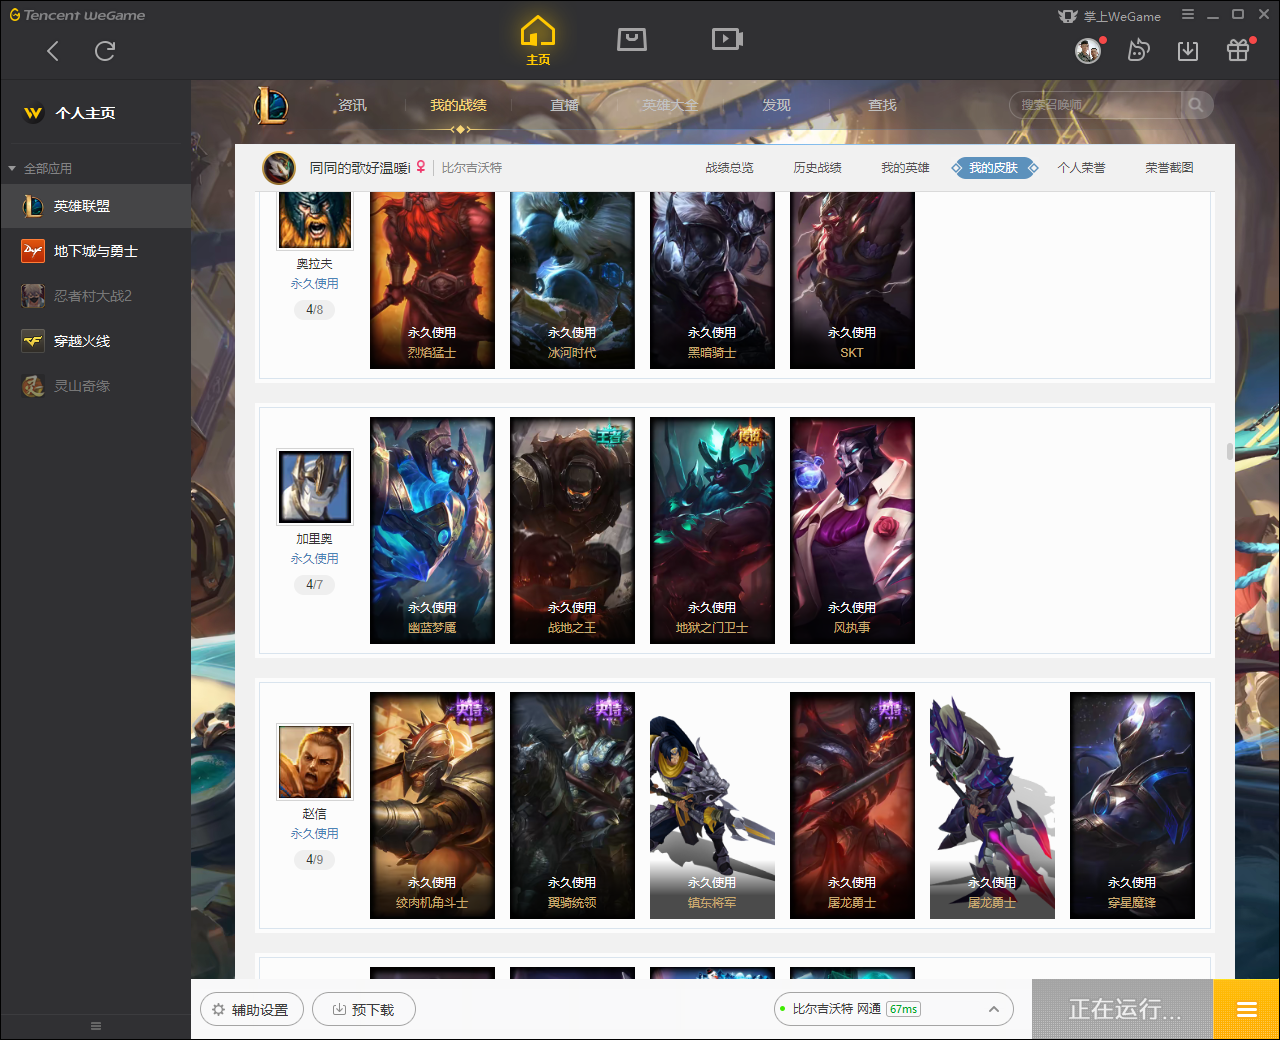Select 地下城与勇士 in the sidebar
The width and height of the screenshot is (1280, 1040).
coord(95,251)
